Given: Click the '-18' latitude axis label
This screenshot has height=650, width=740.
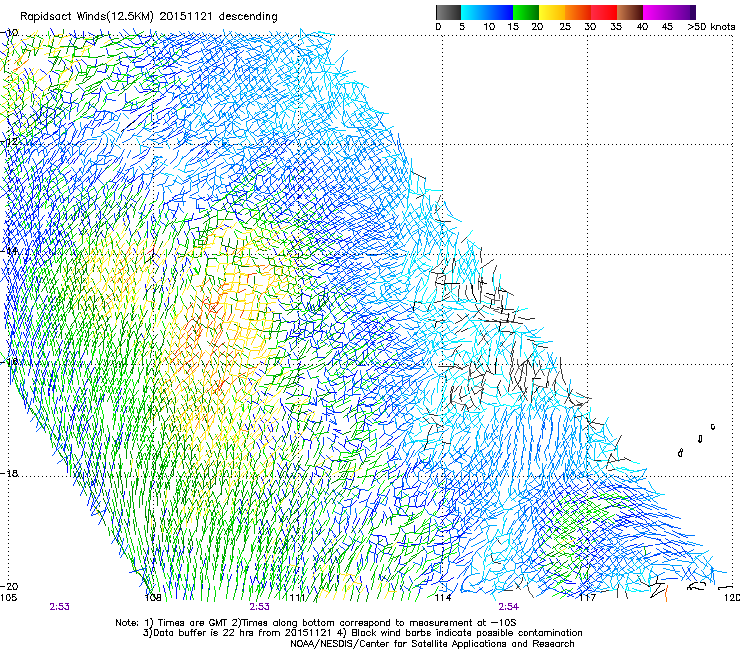Looking at the screenshot, I should 10,473.
